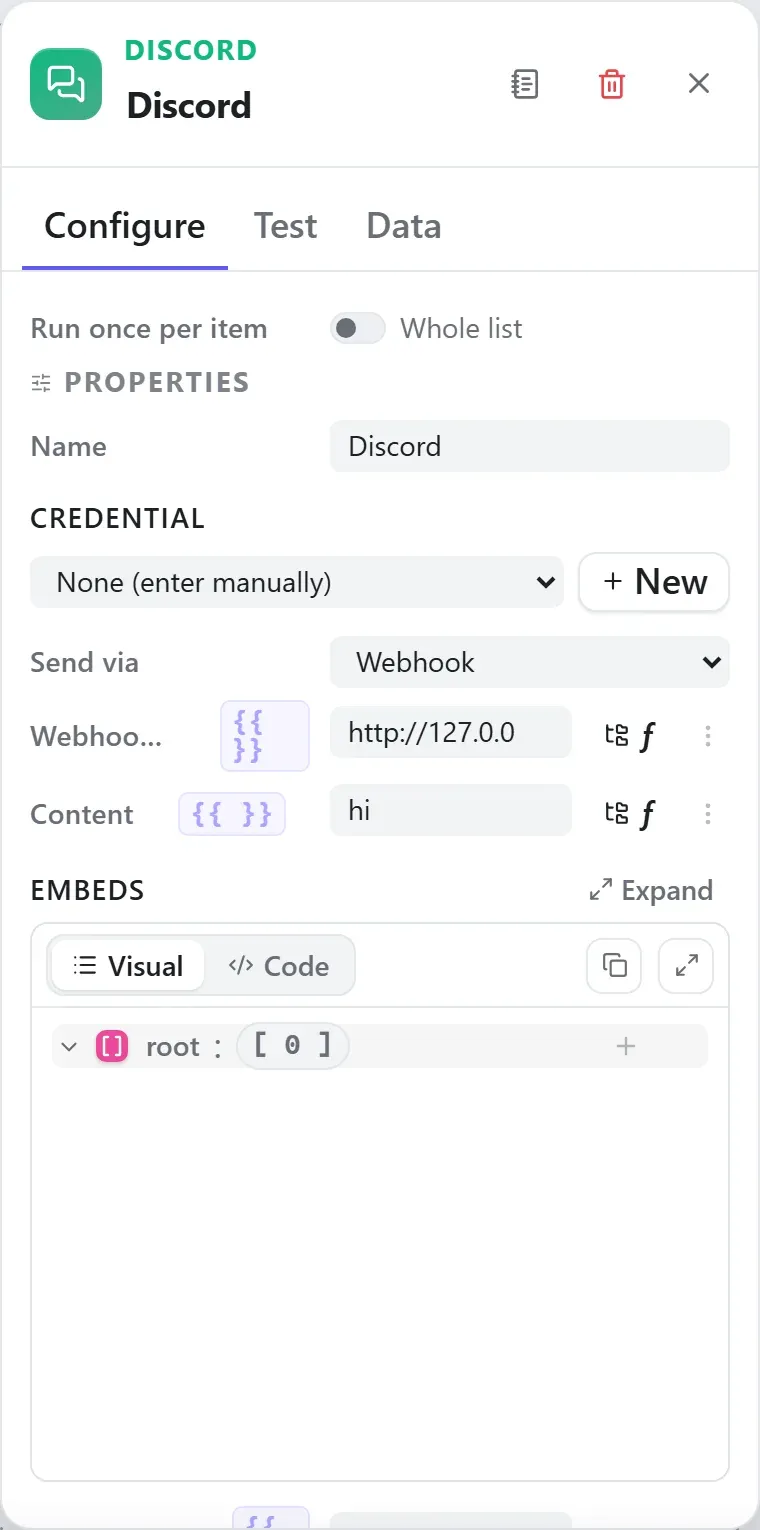Open variable picker icon for Content
This screenshot has width=760, height=1530.
617,814
